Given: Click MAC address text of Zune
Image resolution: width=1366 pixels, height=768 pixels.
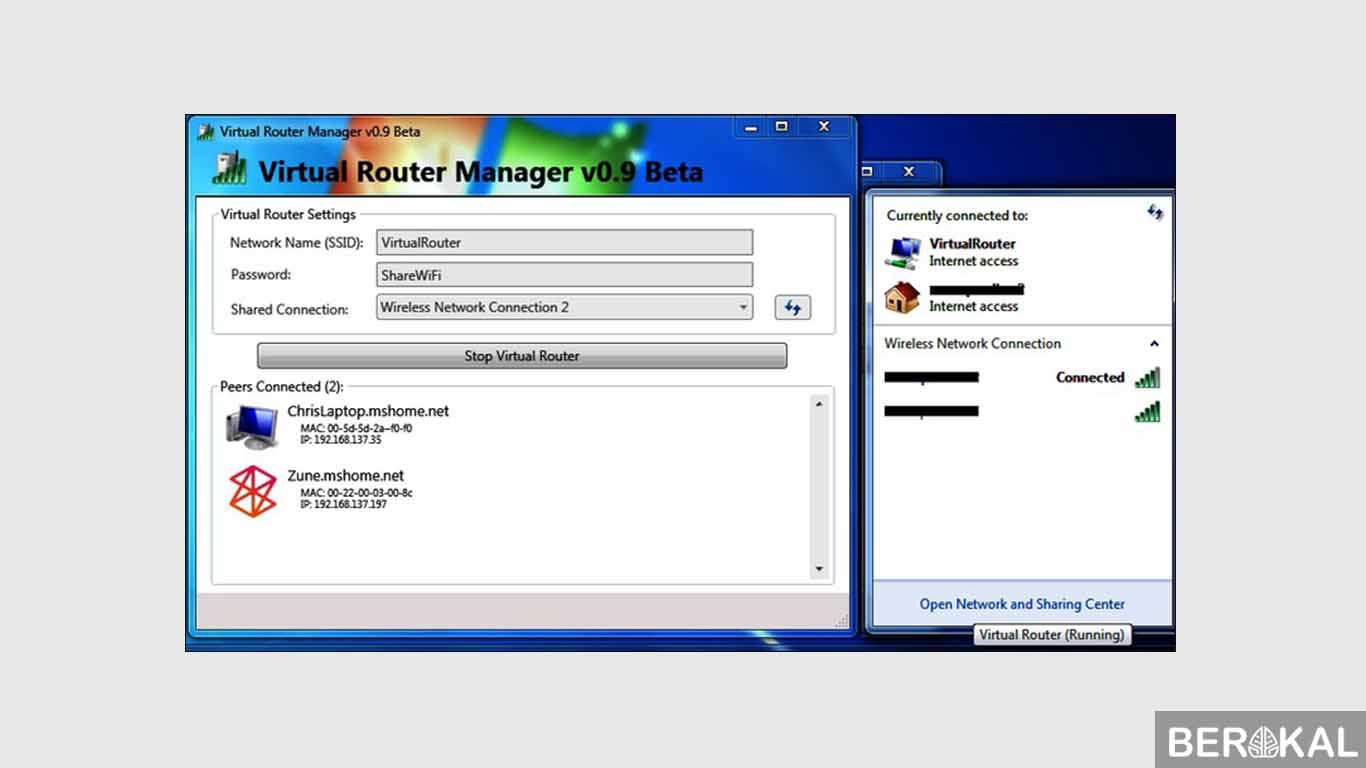Looking at the screenshot, I should pos(356,493).
